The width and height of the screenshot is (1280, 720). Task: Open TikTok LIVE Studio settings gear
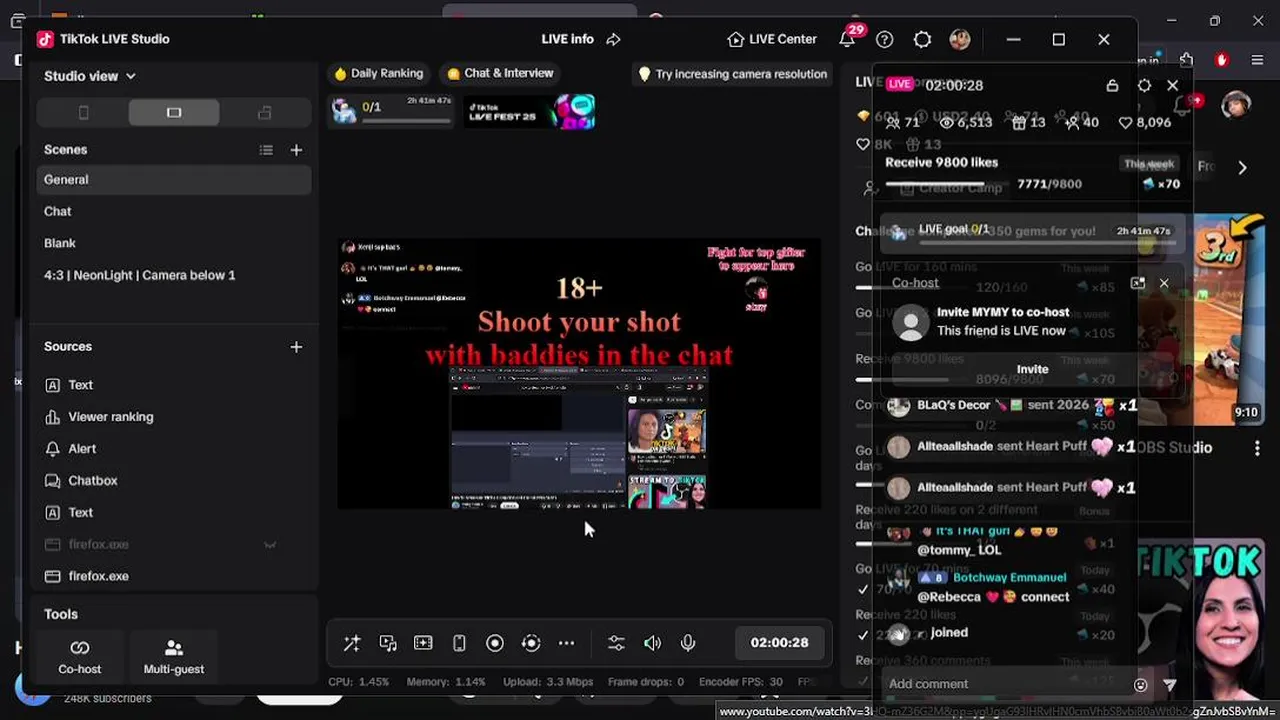[922, 39]
